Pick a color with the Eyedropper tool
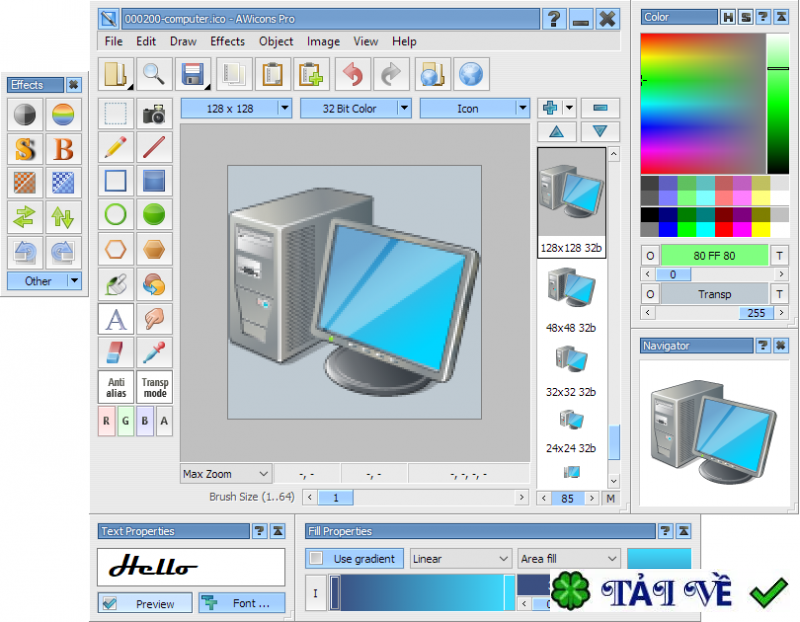Image resolution: width=800 pixels, height=622 pixels. pyautogui.click(x=154, y=351)
